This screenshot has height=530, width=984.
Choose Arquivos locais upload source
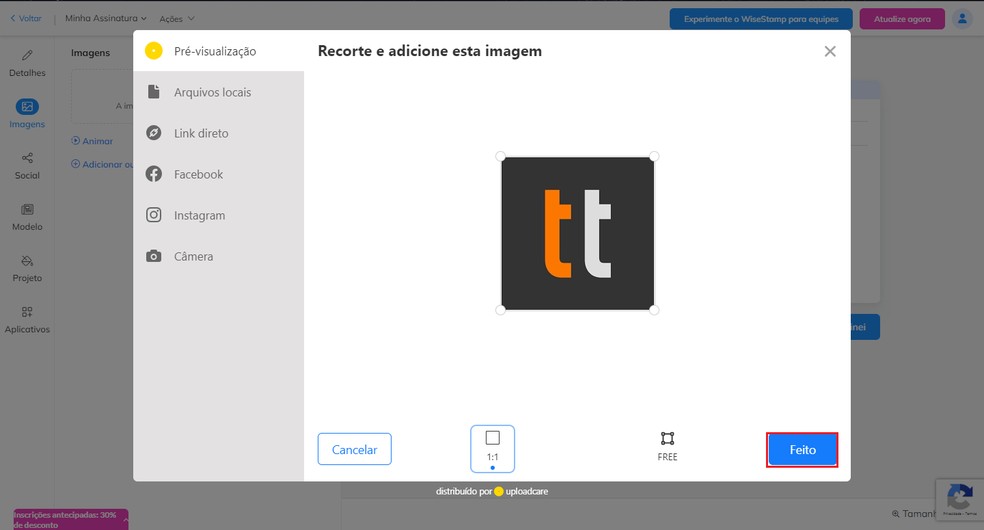coord(218,92)
